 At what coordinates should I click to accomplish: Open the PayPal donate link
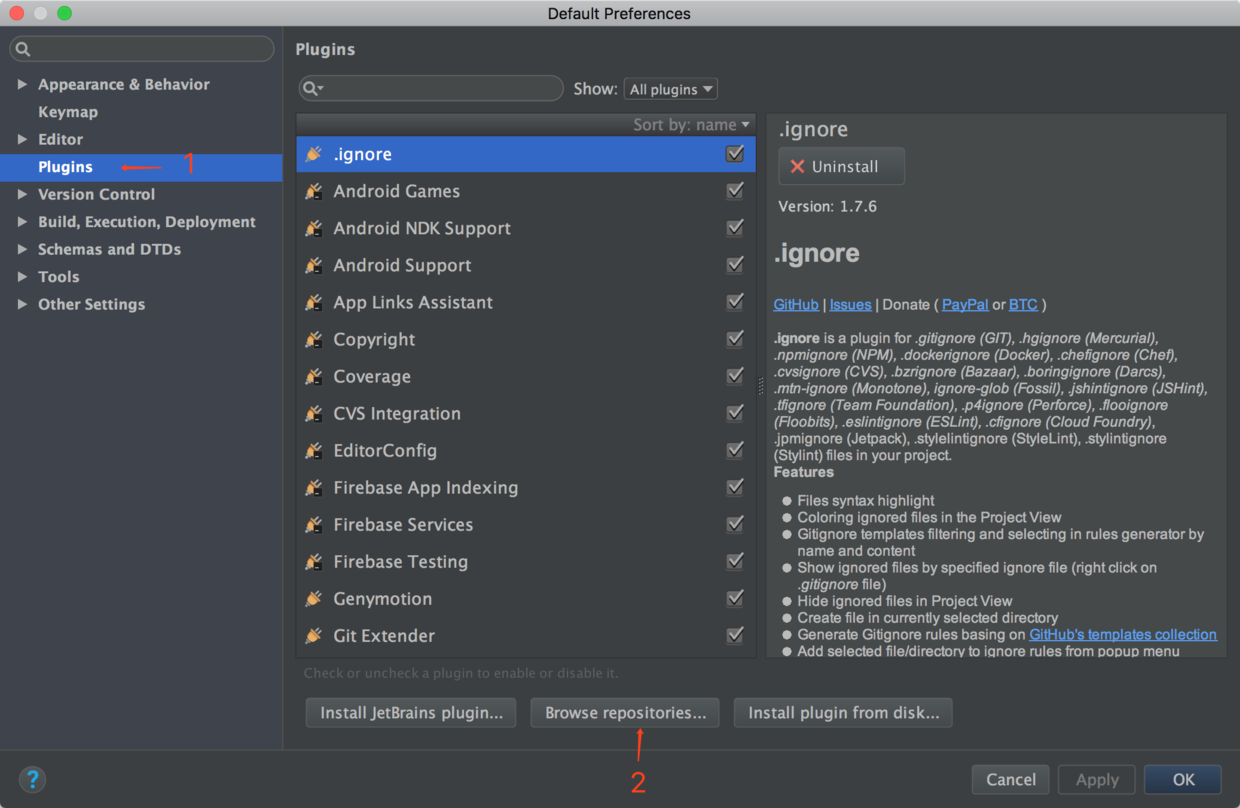click(x=965, y=304)
